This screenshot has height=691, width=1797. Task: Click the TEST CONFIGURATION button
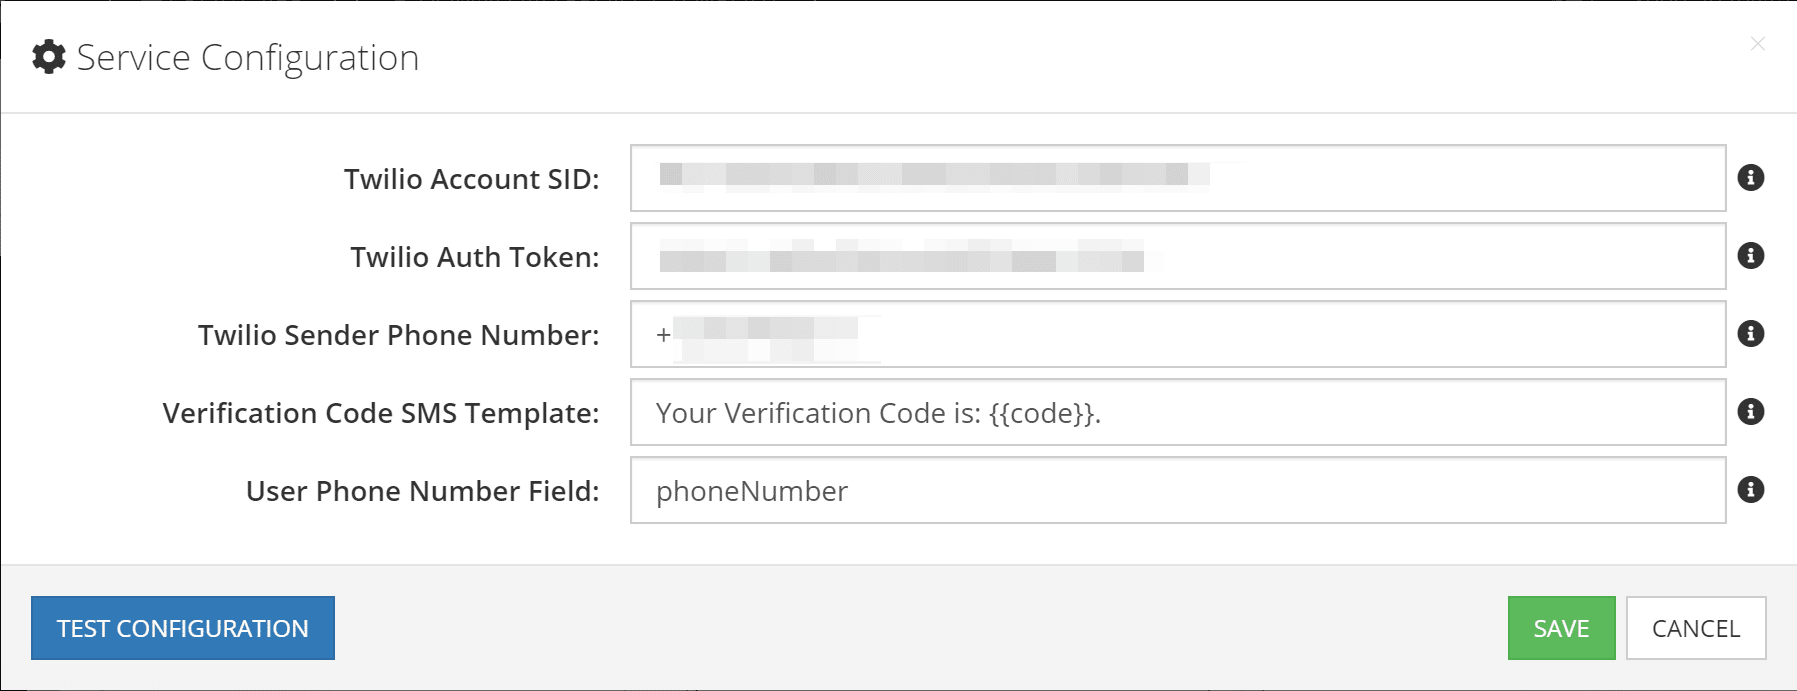pyautogui.click(x=183, y=628)
